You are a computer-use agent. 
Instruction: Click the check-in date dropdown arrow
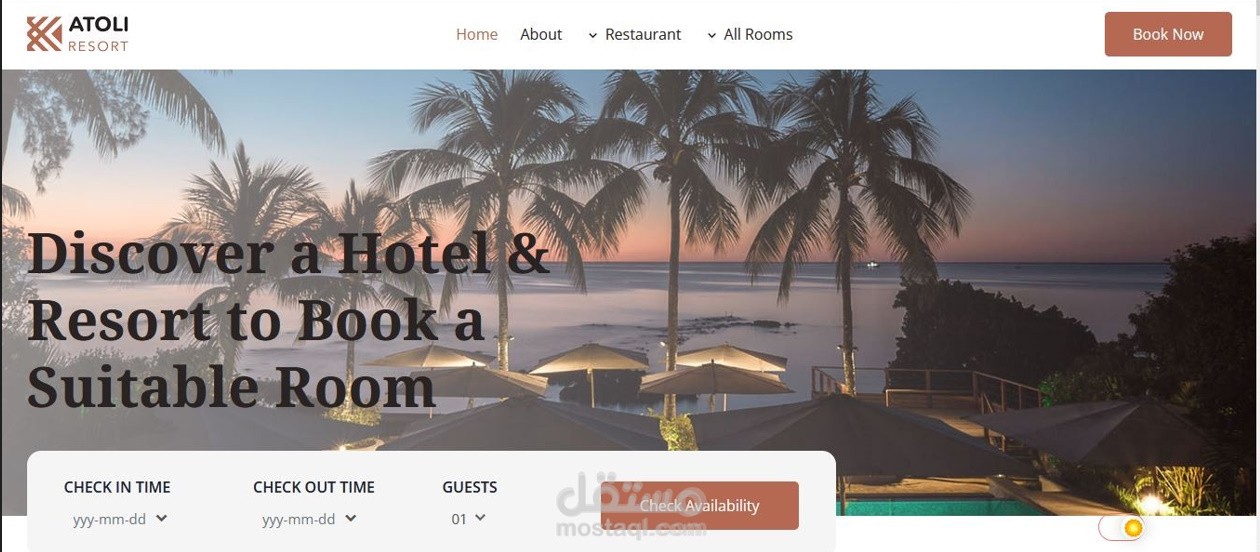click(162, 518)
